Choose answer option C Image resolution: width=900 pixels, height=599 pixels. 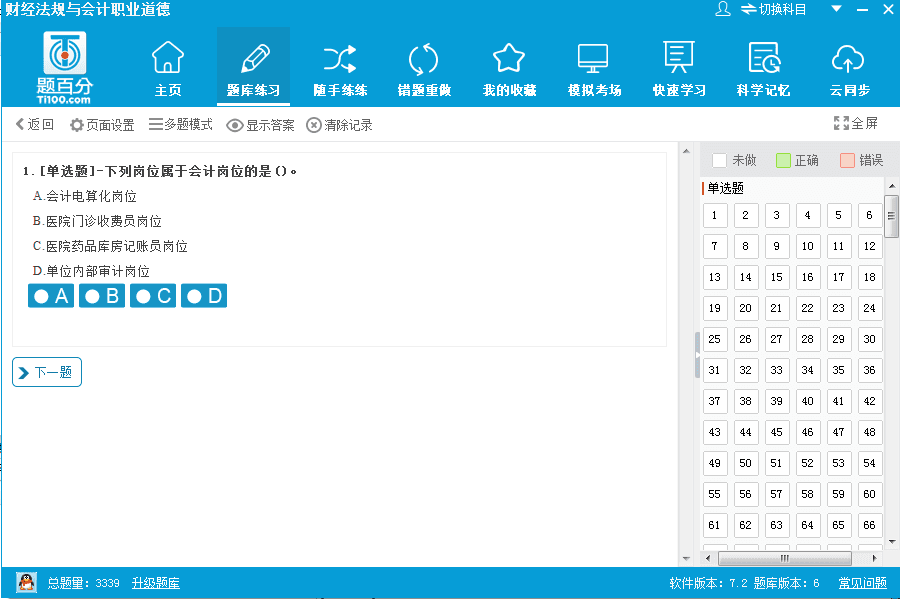tap(153, 296)
